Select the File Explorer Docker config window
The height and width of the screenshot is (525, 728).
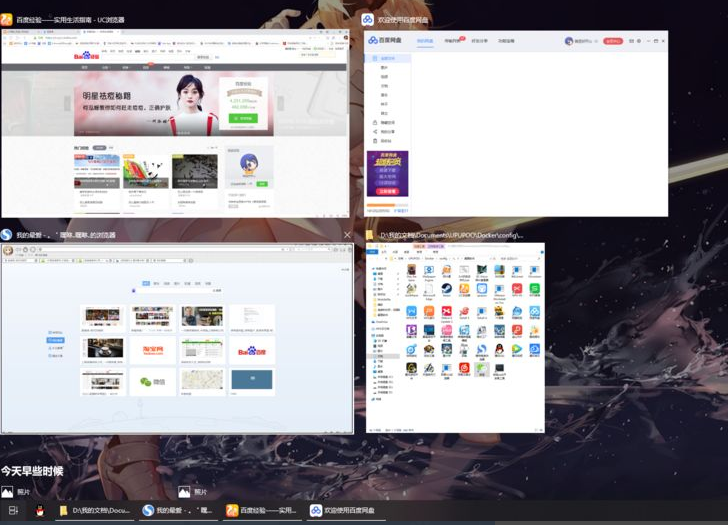click(x=455, y=336)
